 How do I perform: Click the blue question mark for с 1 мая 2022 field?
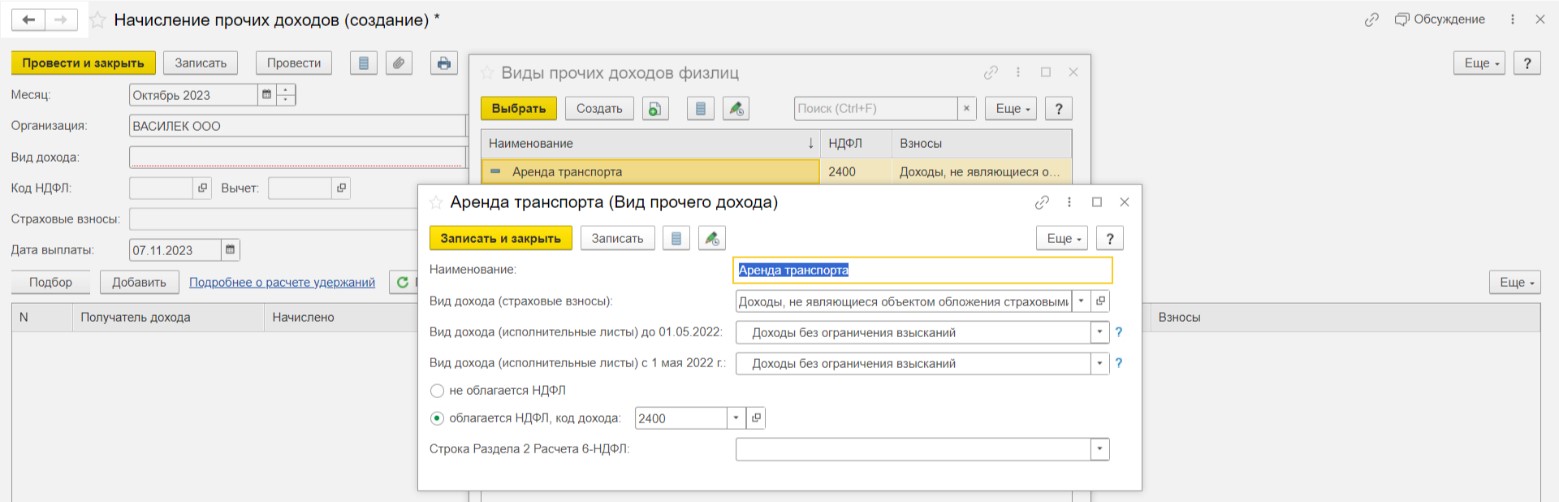pos(1119,363)
